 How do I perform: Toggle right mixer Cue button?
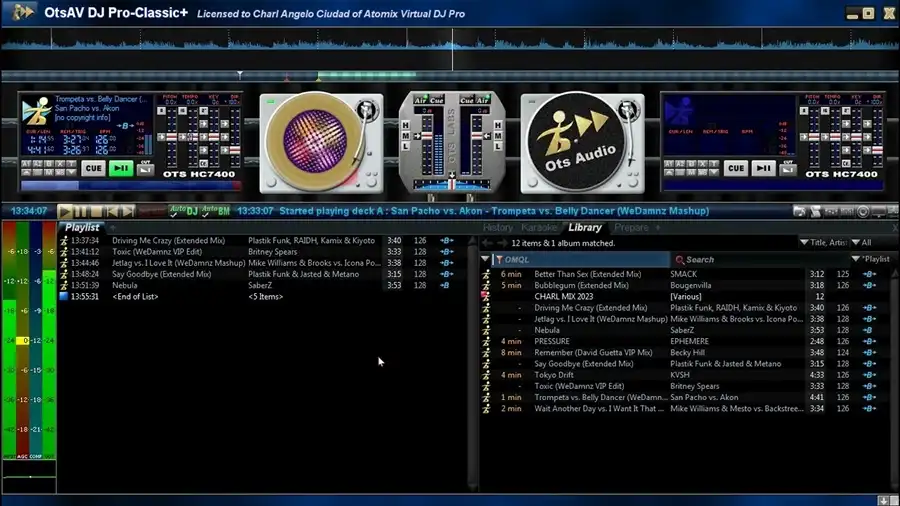pyautogui.click(x=467, y=100)
